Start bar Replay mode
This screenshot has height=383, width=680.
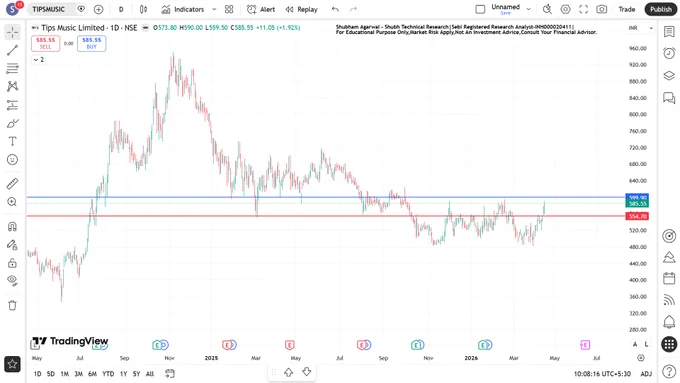302,9
